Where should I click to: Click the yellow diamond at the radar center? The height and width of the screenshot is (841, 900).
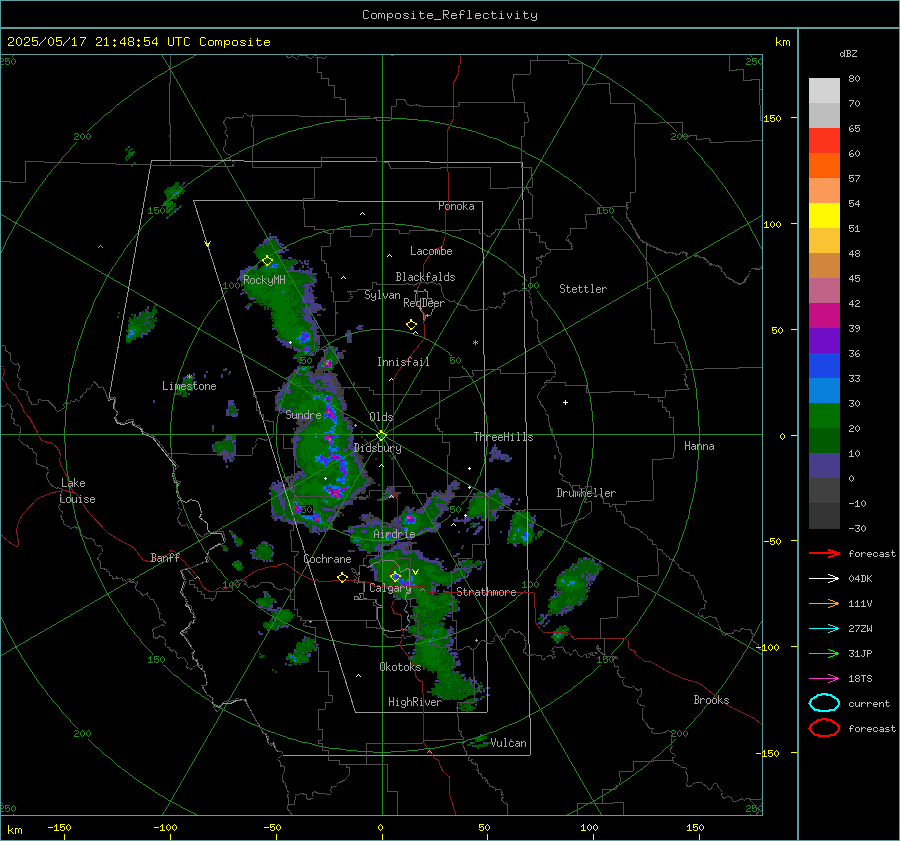point(382,436)
